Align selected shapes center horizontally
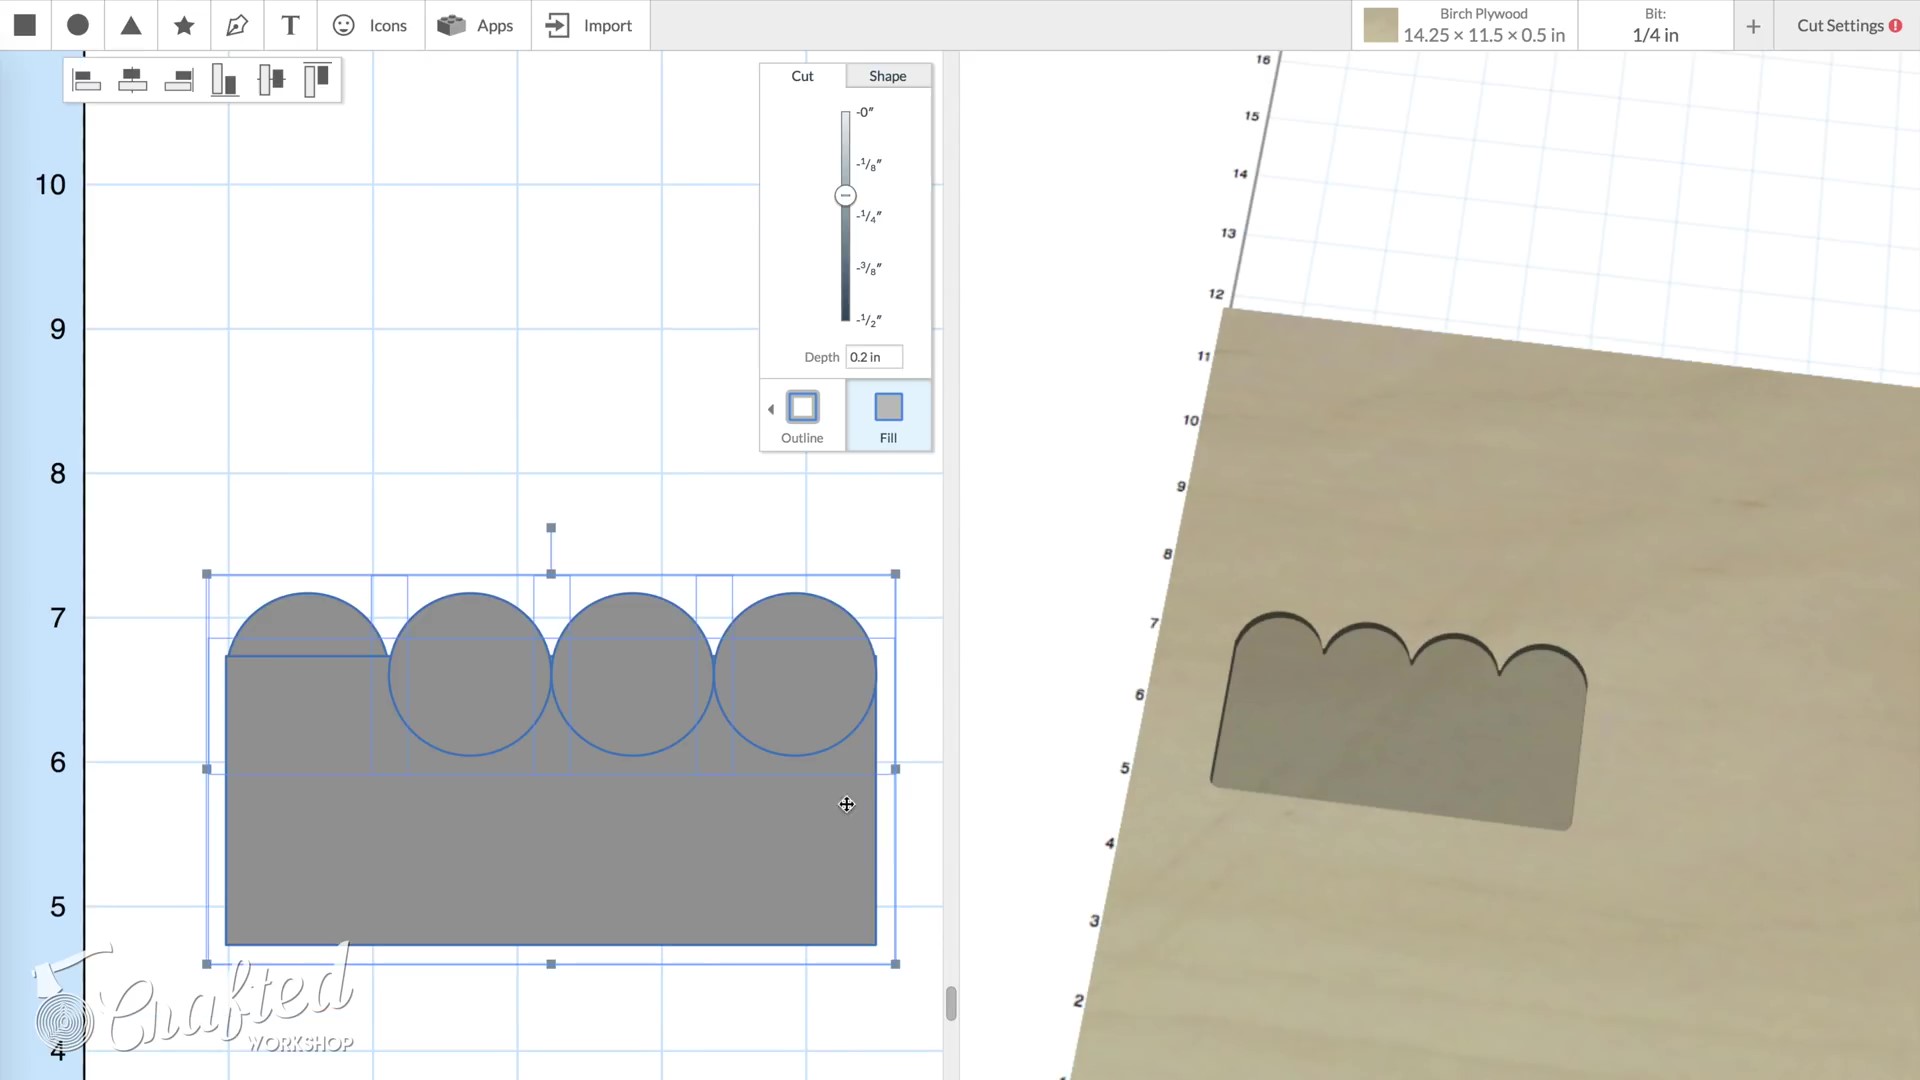The image size is (1920, 1080). (133, 81)
